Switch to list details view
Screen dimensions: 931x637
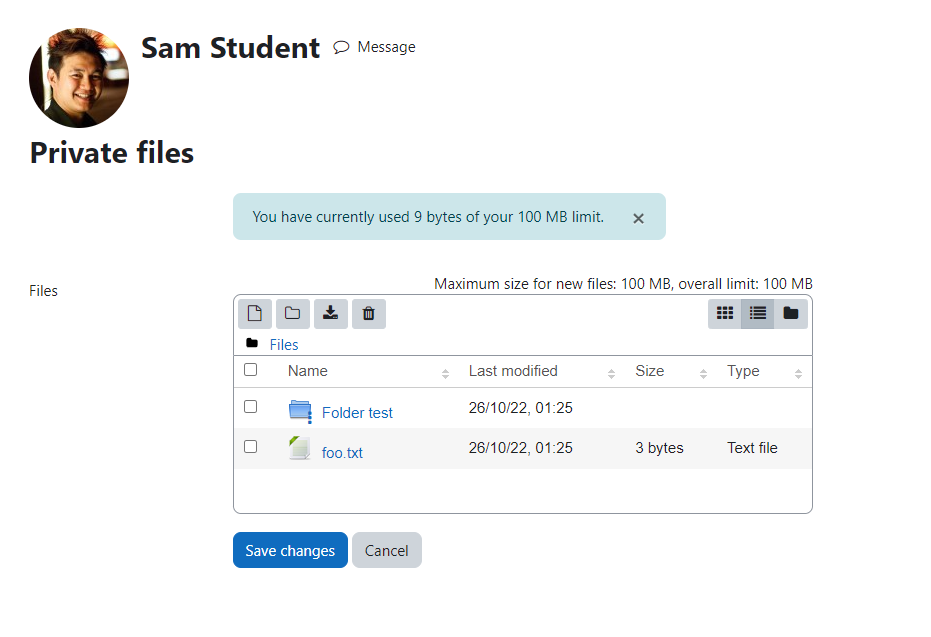(758, 313)
